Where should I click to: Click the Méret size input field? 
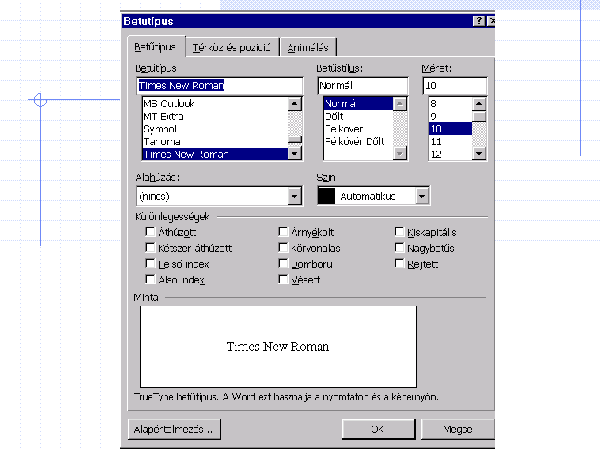point(455,86)
